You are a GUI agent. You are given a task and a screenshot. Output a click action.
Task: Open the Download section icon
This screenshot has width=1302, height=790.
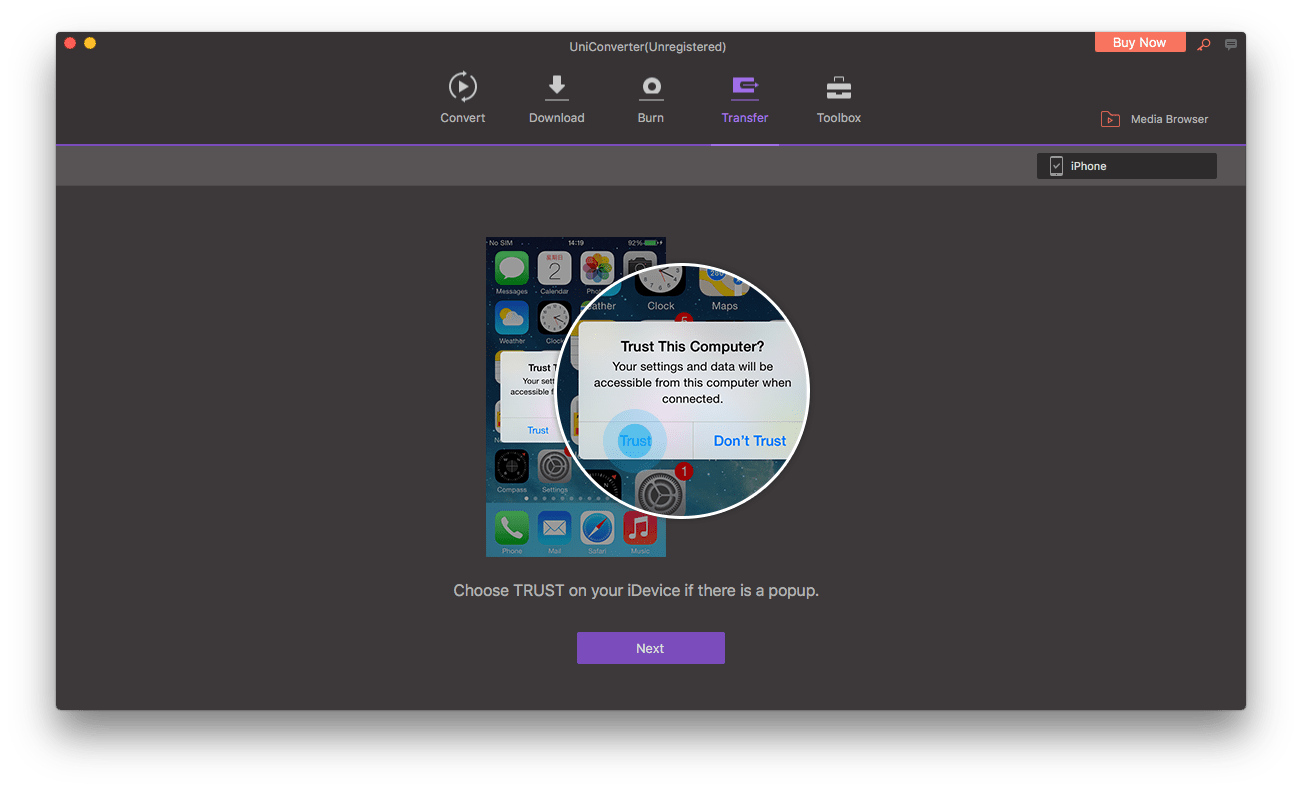pyautogui.click(x=556, y=87)
